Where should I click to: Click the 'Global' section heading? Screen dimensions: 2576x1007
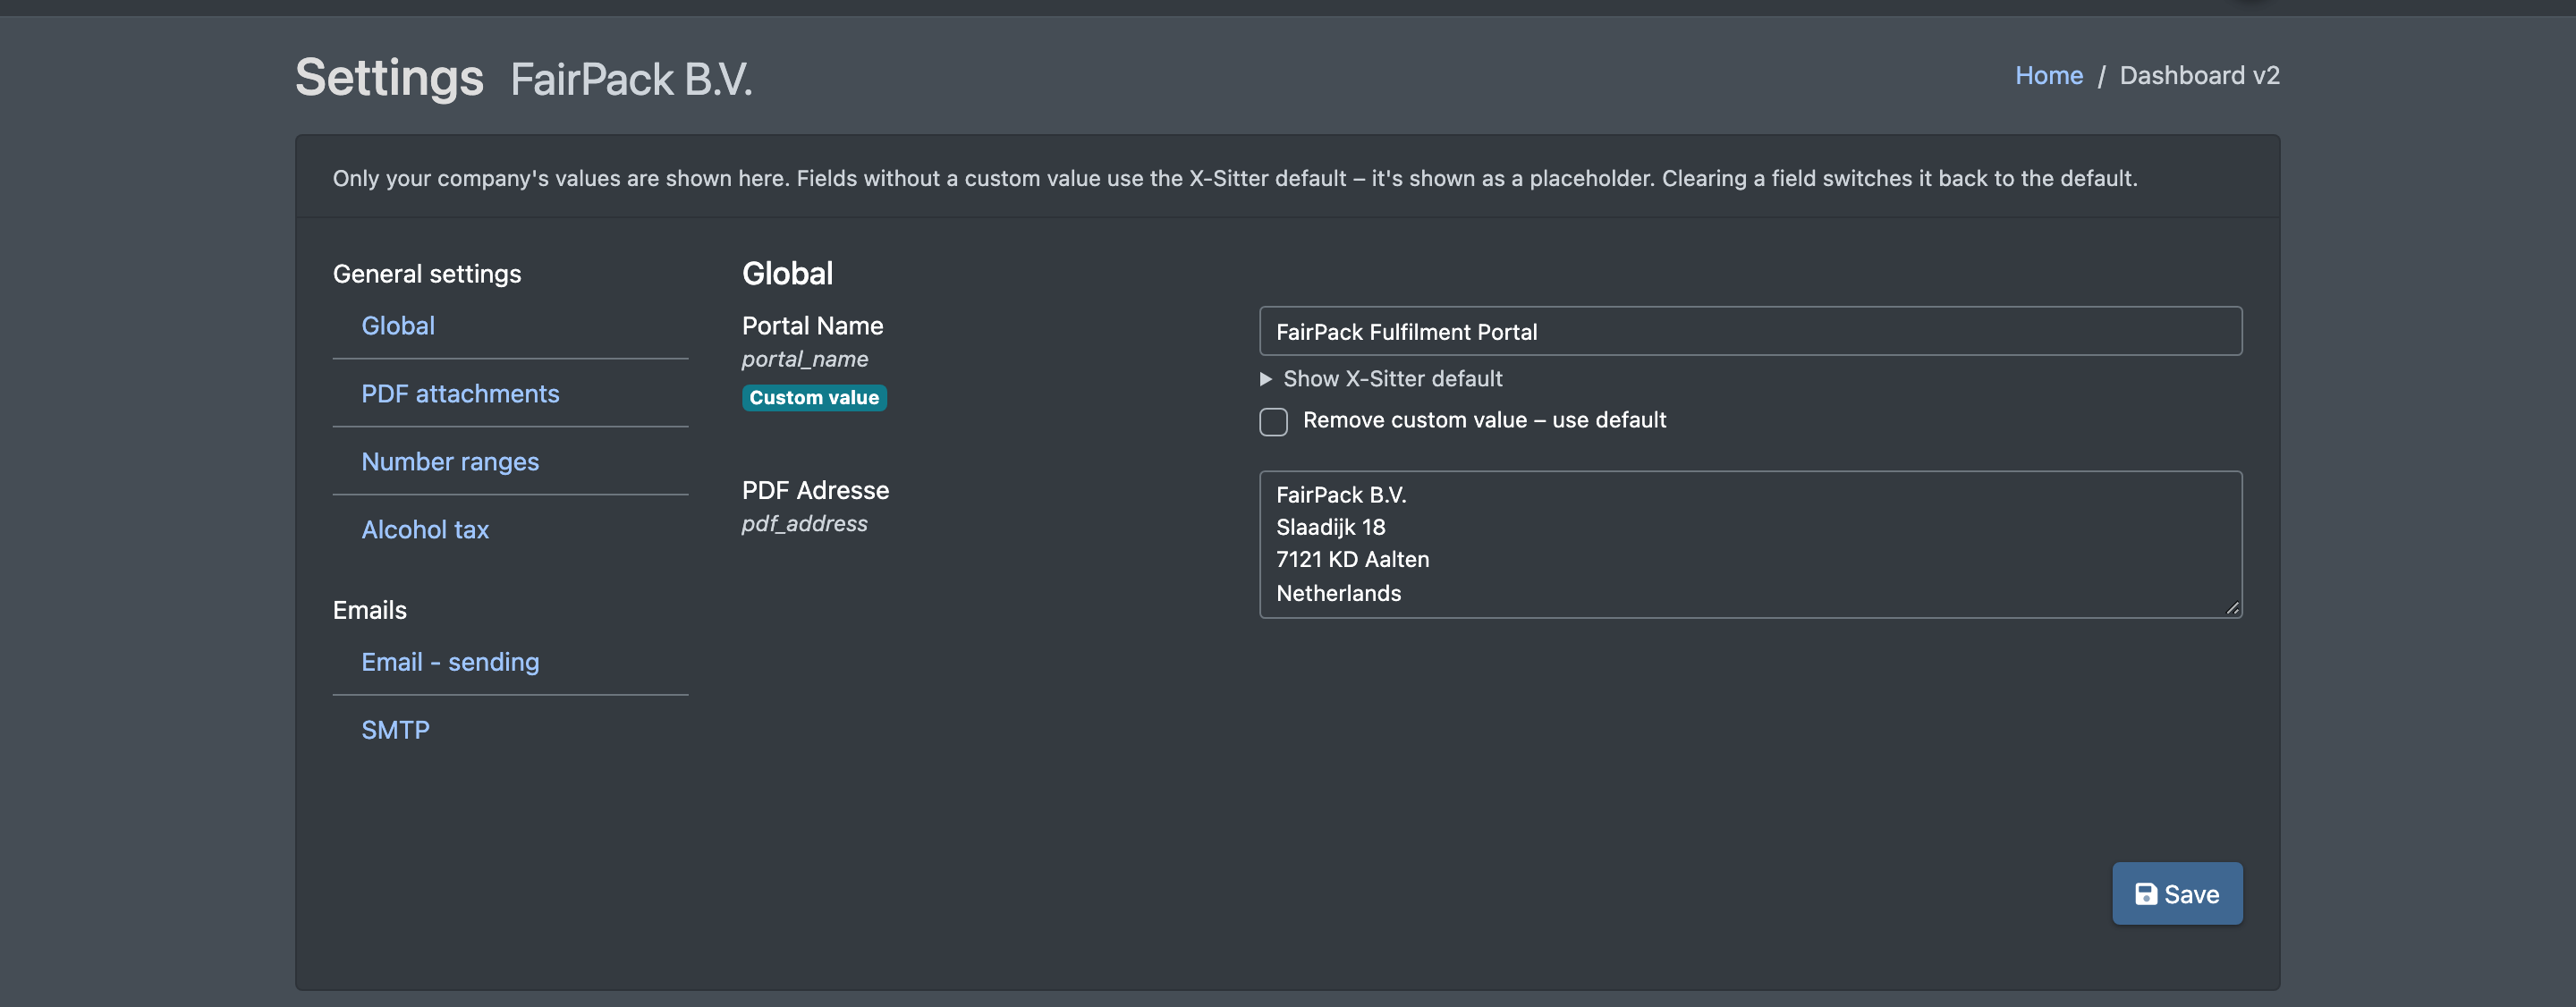(x=787, y=273)
